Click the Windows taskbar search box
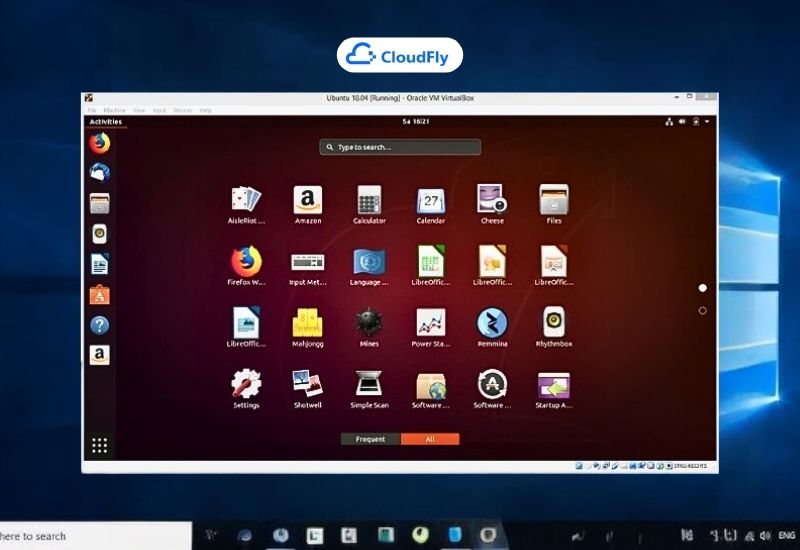This screenshot has height=550, width=800. point(96,536)
